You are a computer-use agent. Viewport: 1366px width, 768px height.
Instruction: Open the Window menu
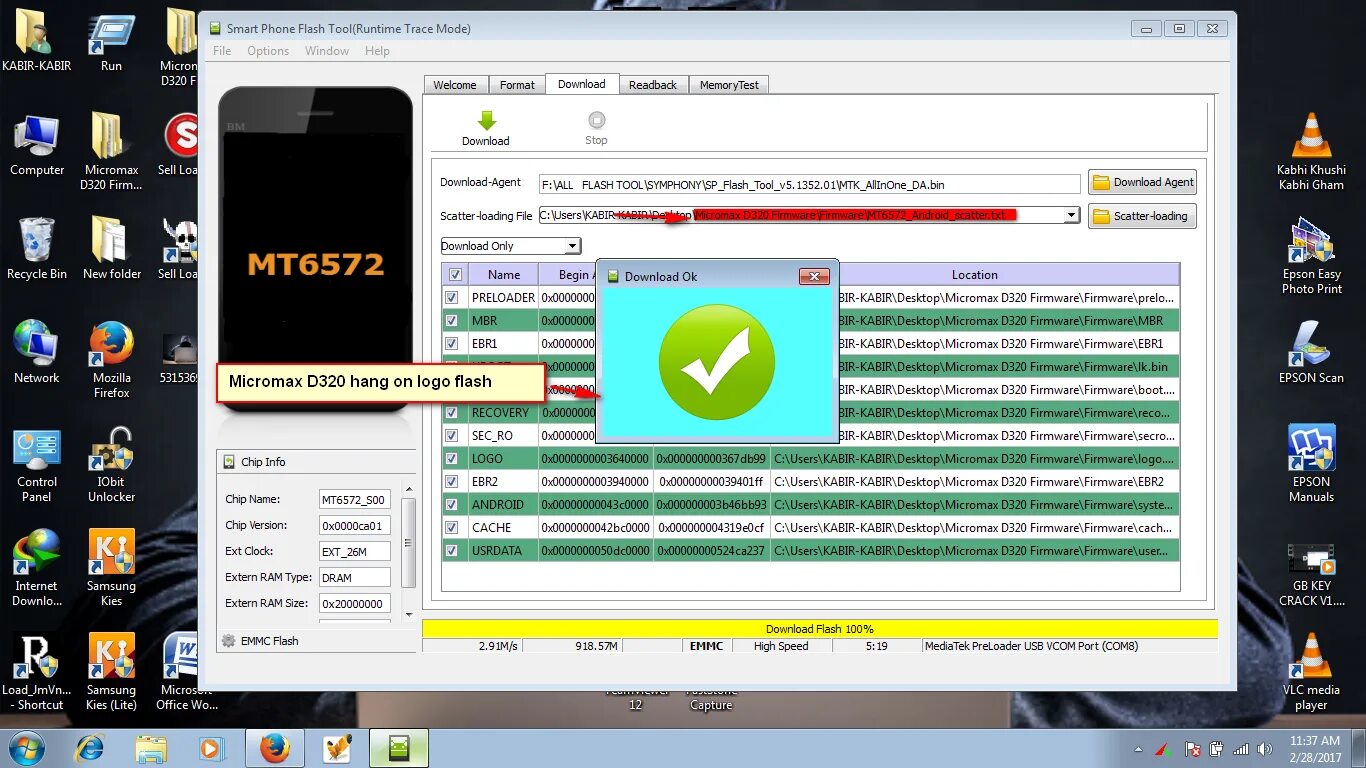click(x=327, y=51)
